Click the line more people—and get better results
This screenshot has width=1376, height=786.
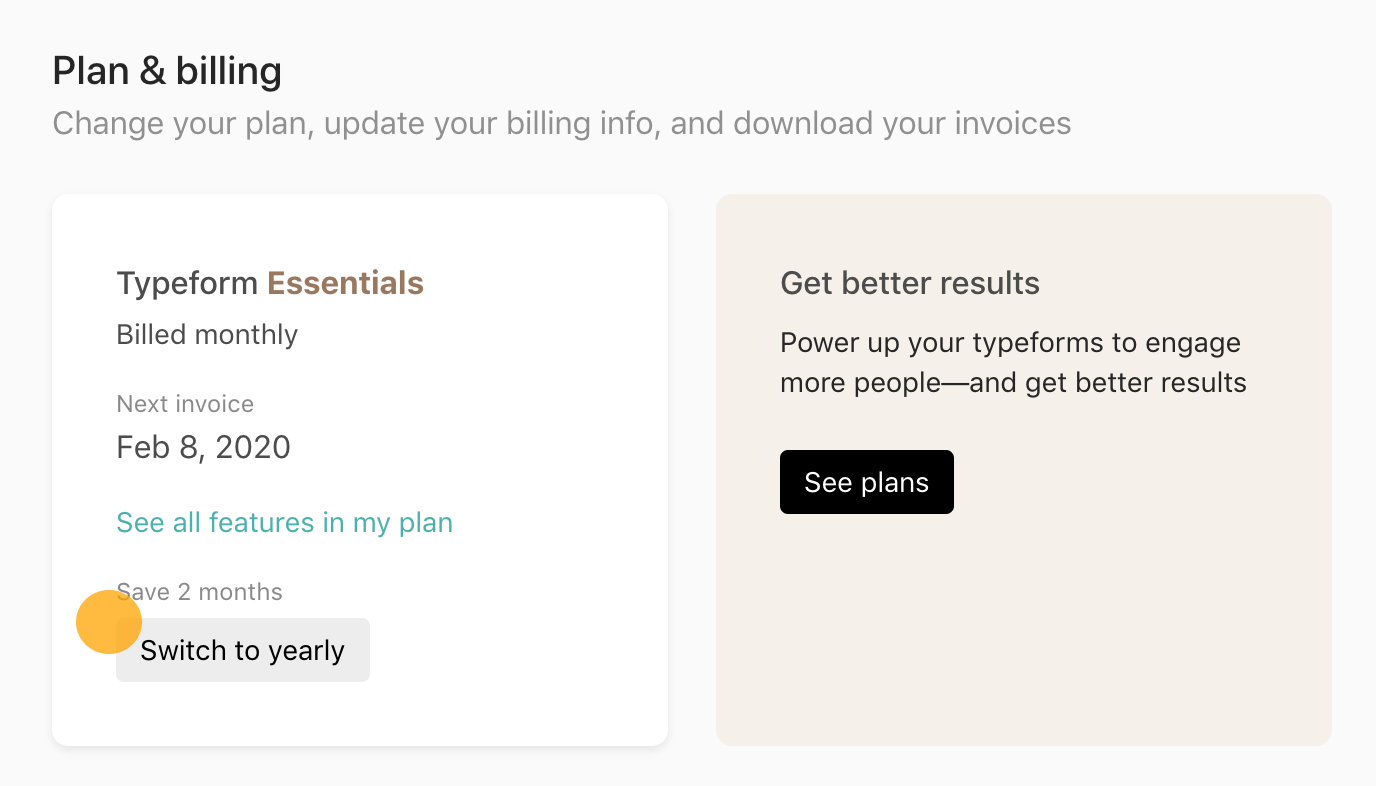(1013, 383)
